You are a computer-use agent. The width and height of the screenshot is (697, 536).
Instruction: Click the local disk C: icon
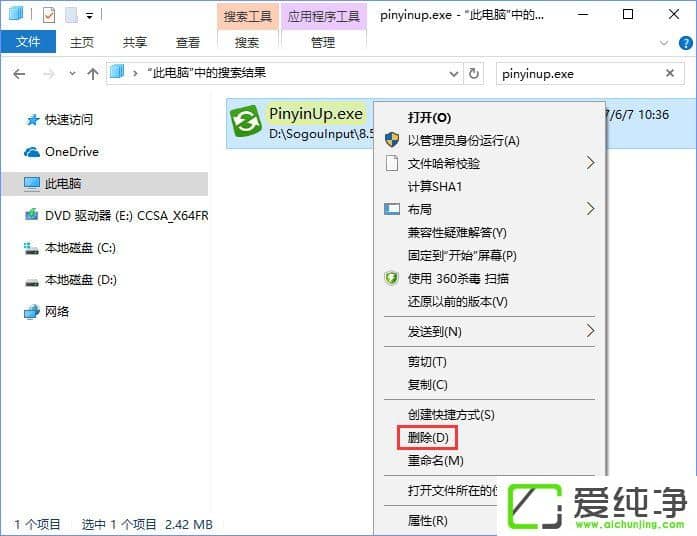31,248
